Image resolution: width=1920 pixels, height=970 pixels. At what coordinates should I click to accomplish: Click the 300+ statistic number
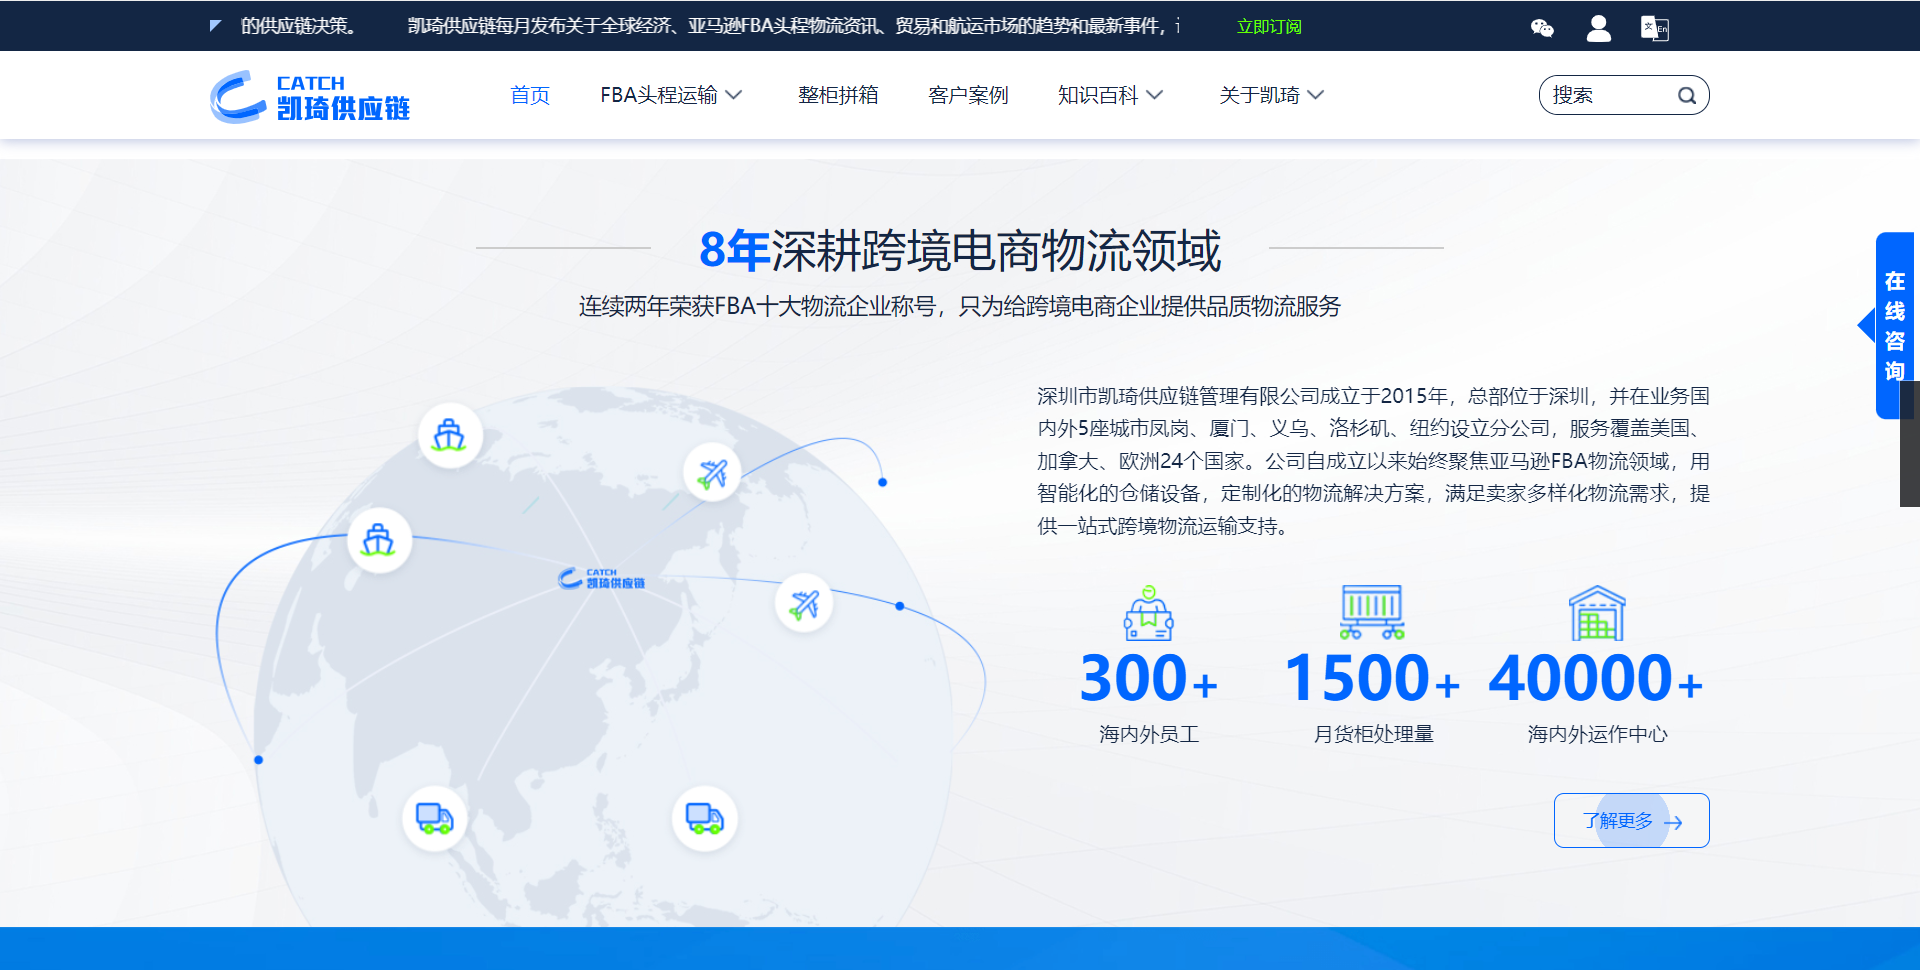point(1148,678)
